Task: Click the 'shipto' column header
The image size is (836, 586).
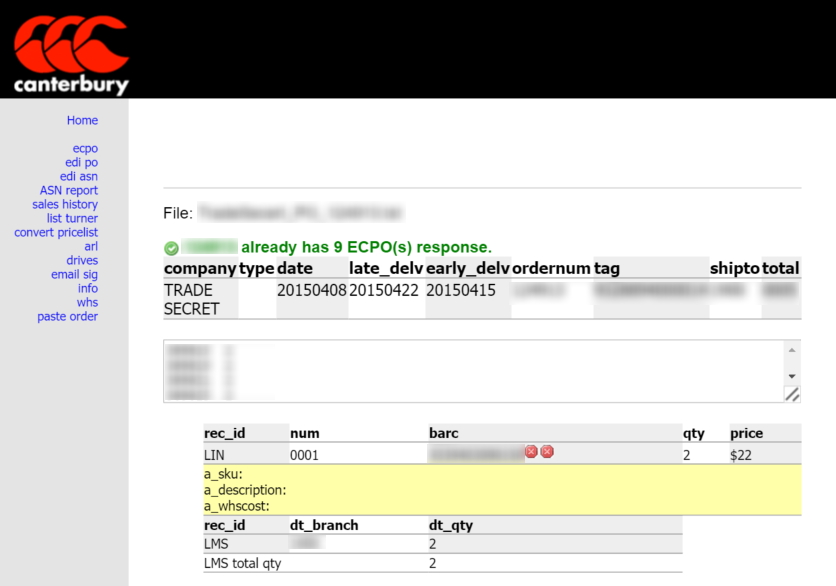Action: (x=735, y=268)
